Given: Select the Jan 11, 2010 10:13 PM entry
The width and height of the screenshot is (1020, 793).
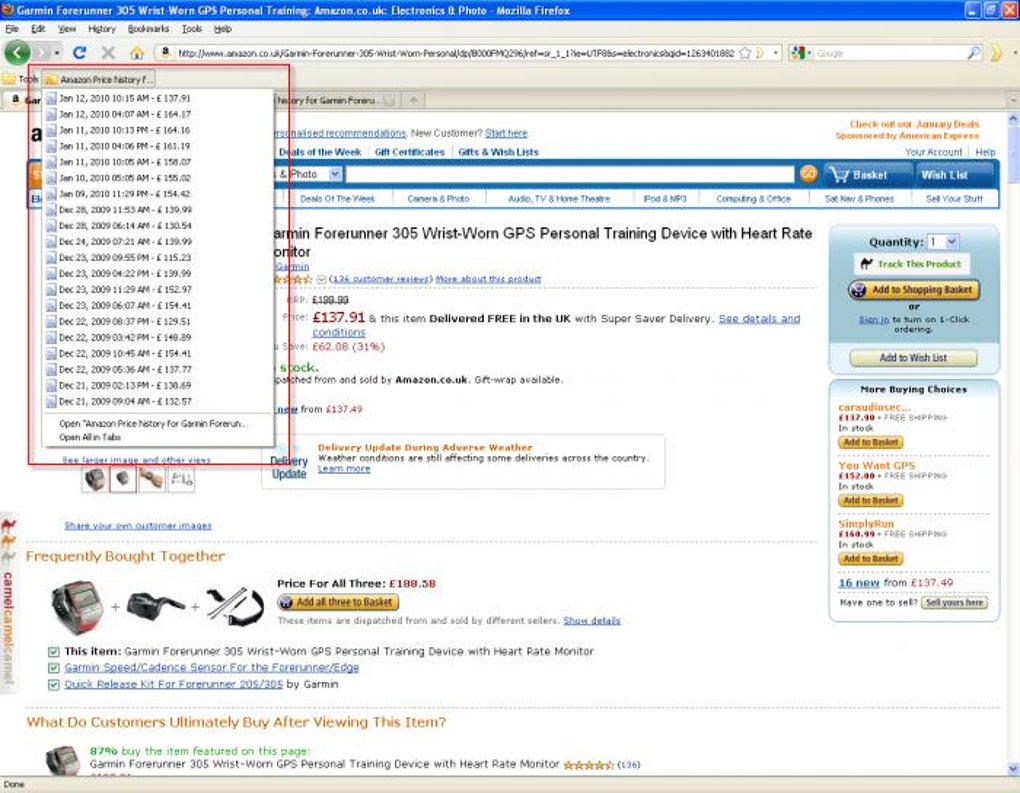Looking at the screenshot, I should 157,130.
